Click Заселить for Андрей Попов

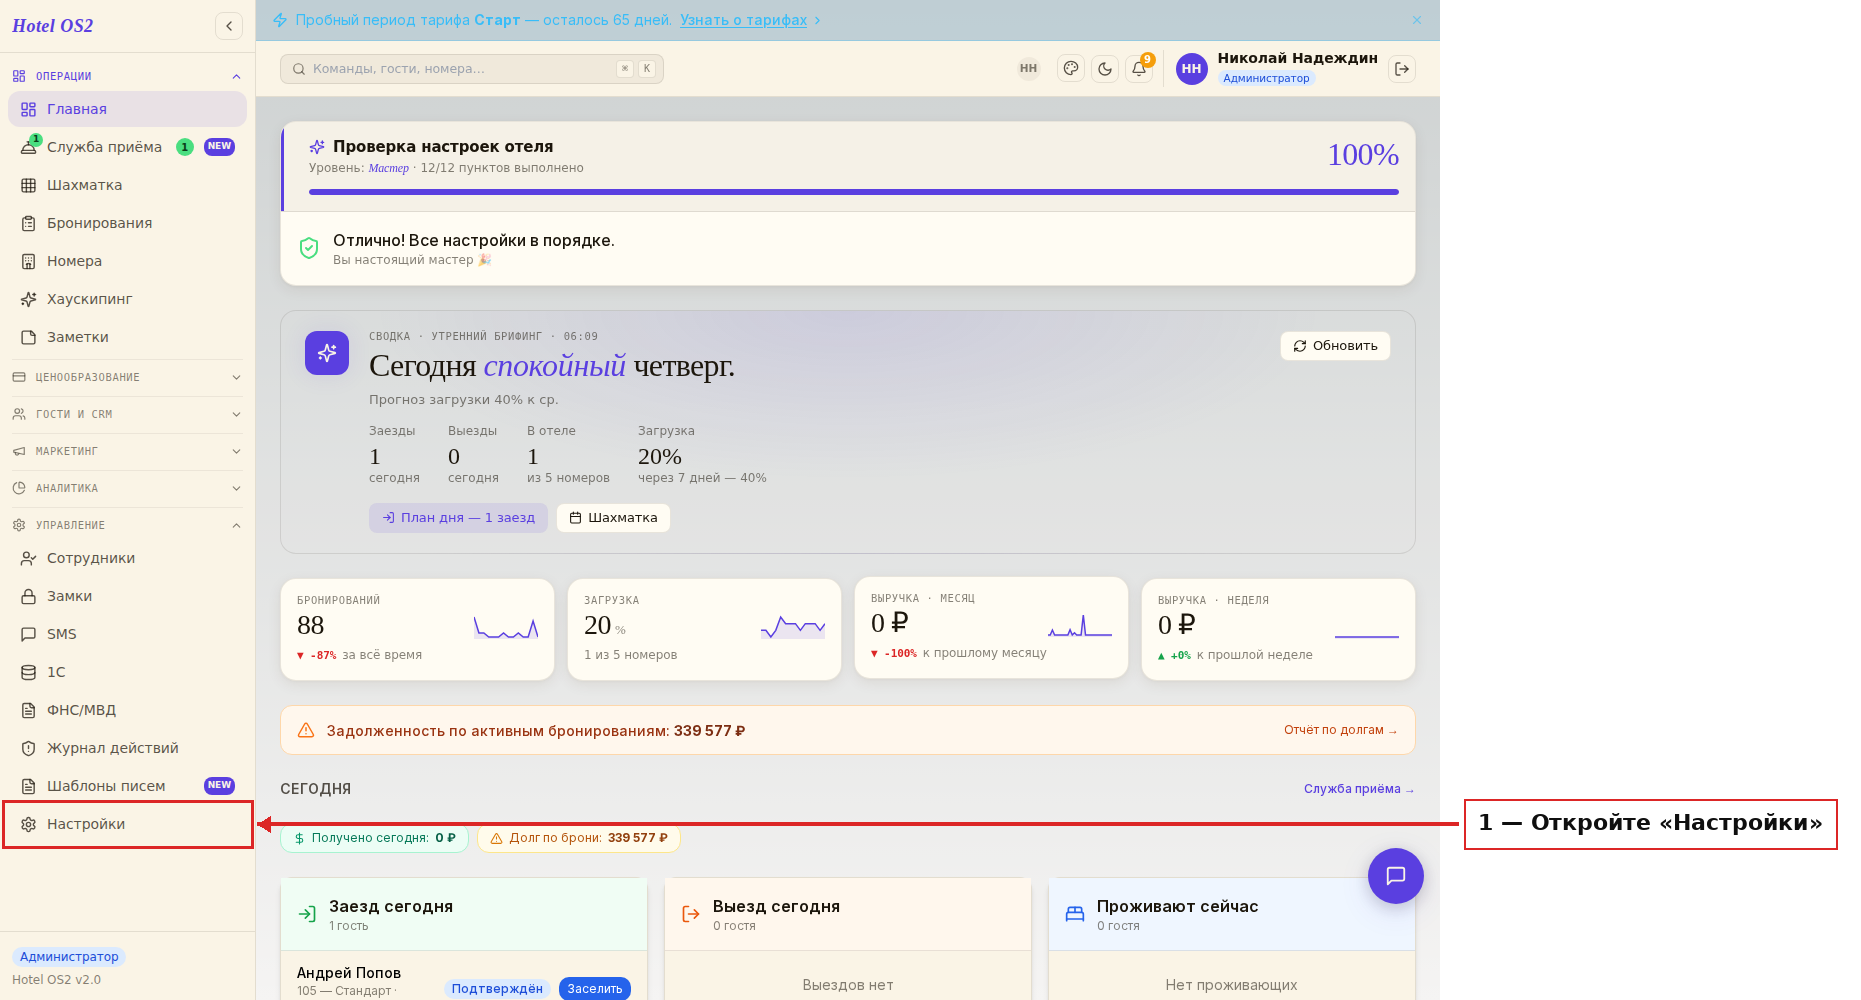[x=595, y=989]
